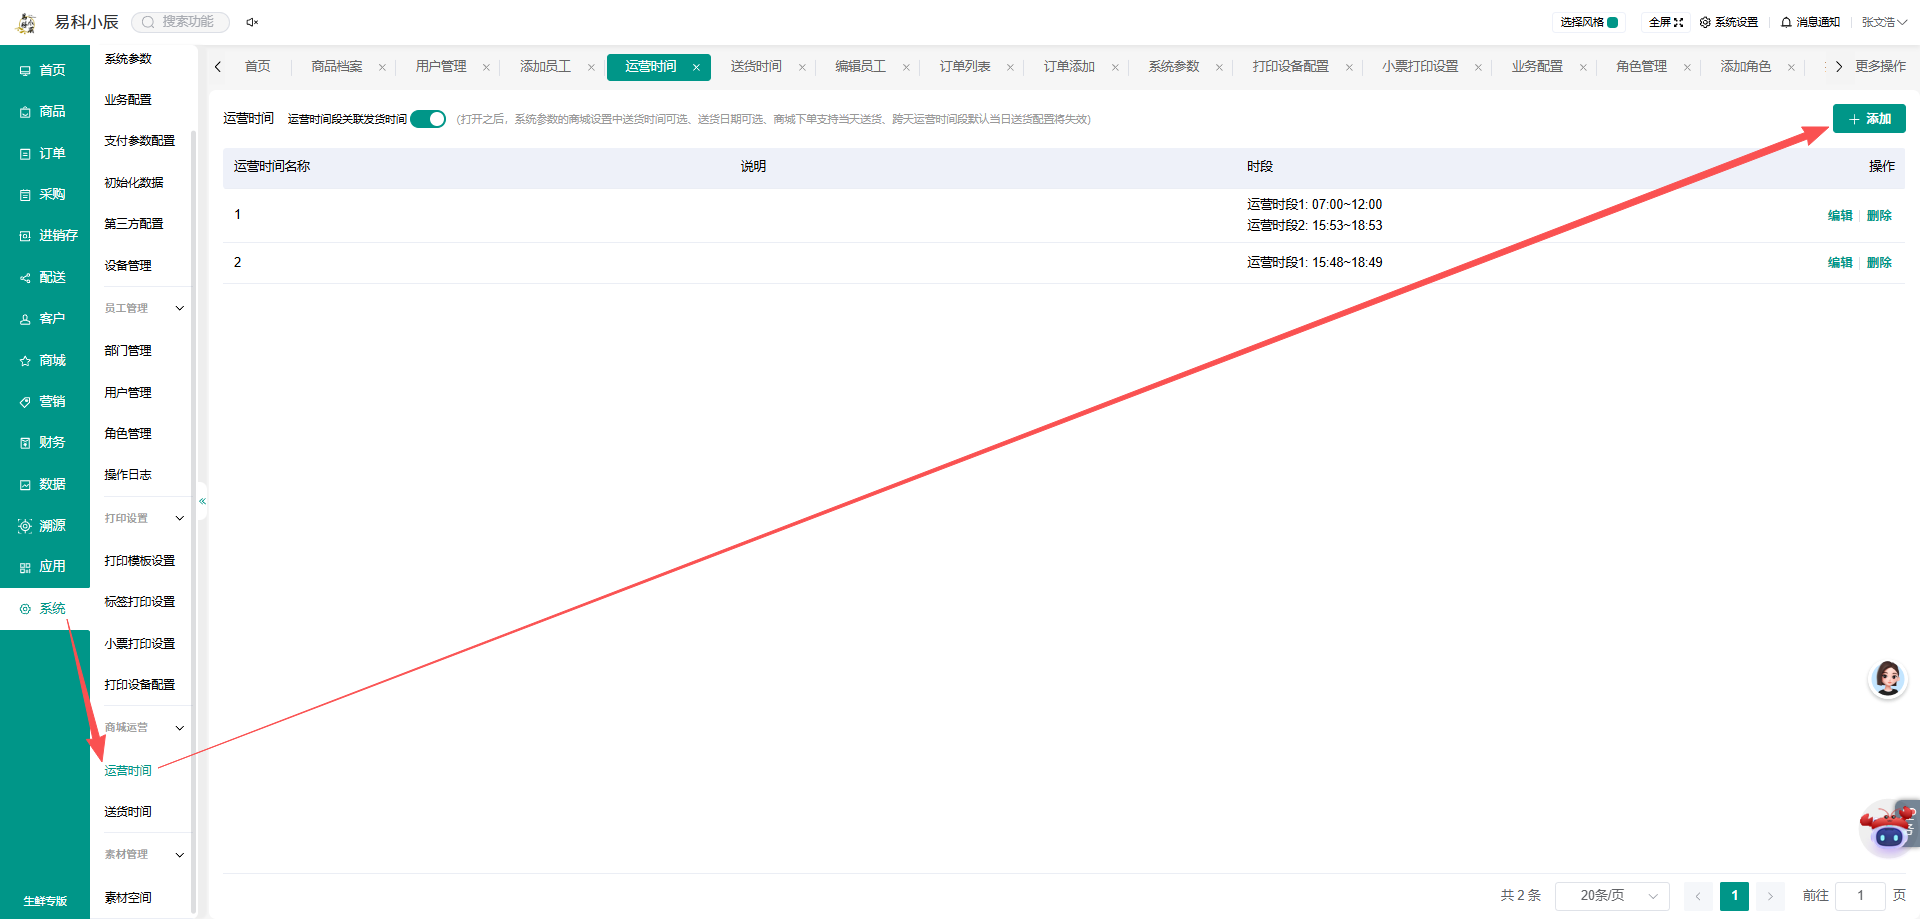The width and height of the screenshot is (1920, 919).
Task: Open the robot assistant icon
Action: [1888, 828]
